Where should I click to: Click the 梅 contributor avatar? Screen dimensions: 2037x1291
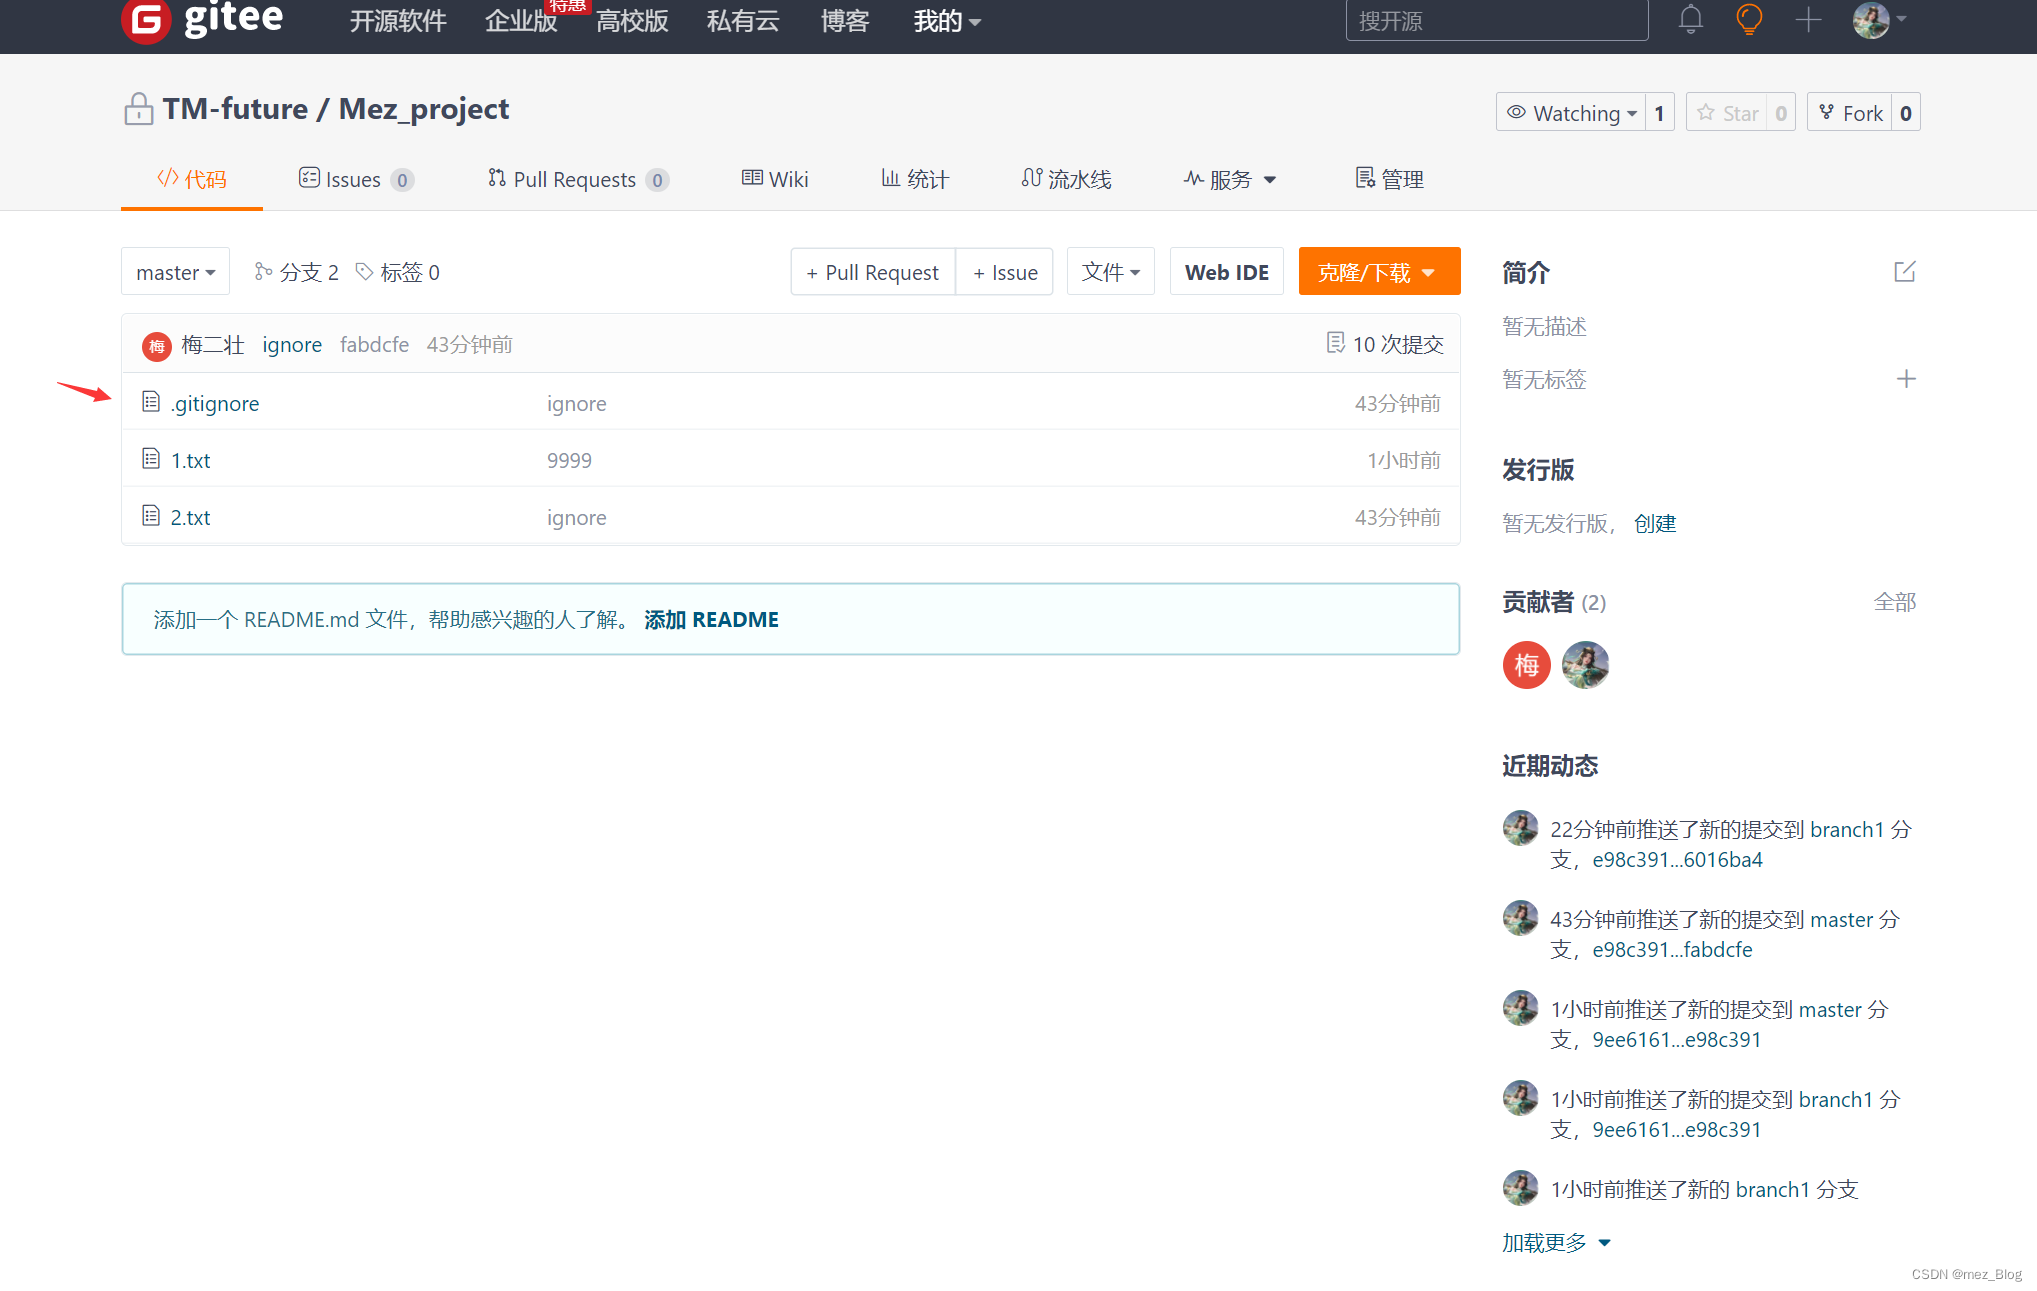pos(1526,665)
